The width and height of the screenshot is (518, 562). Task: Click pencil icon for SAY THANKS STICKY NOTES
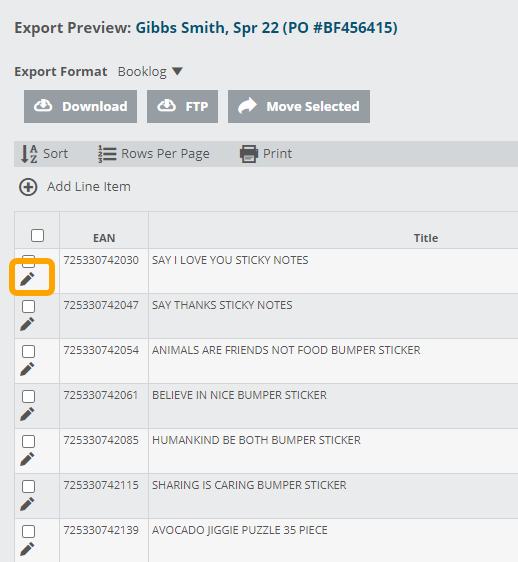(27, 324)
